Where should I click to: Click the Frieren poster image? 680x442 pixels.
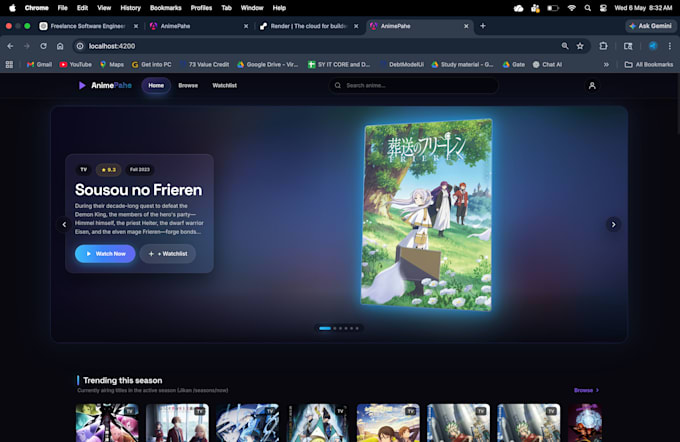(427, 215)
